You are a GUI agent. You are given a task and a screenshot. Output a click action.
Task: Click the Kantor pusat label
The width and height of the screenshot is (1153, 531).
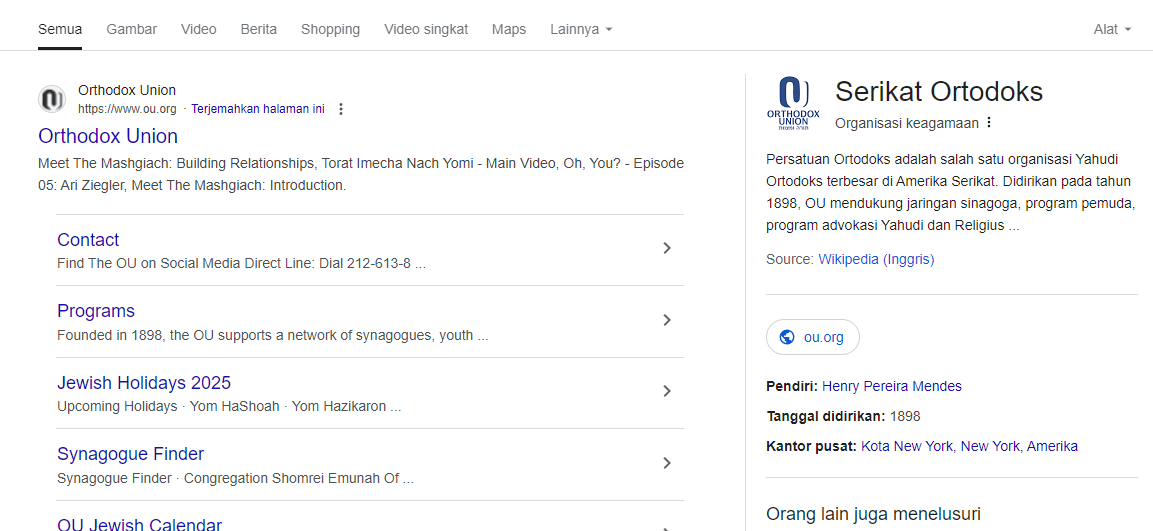pos(812,446)
